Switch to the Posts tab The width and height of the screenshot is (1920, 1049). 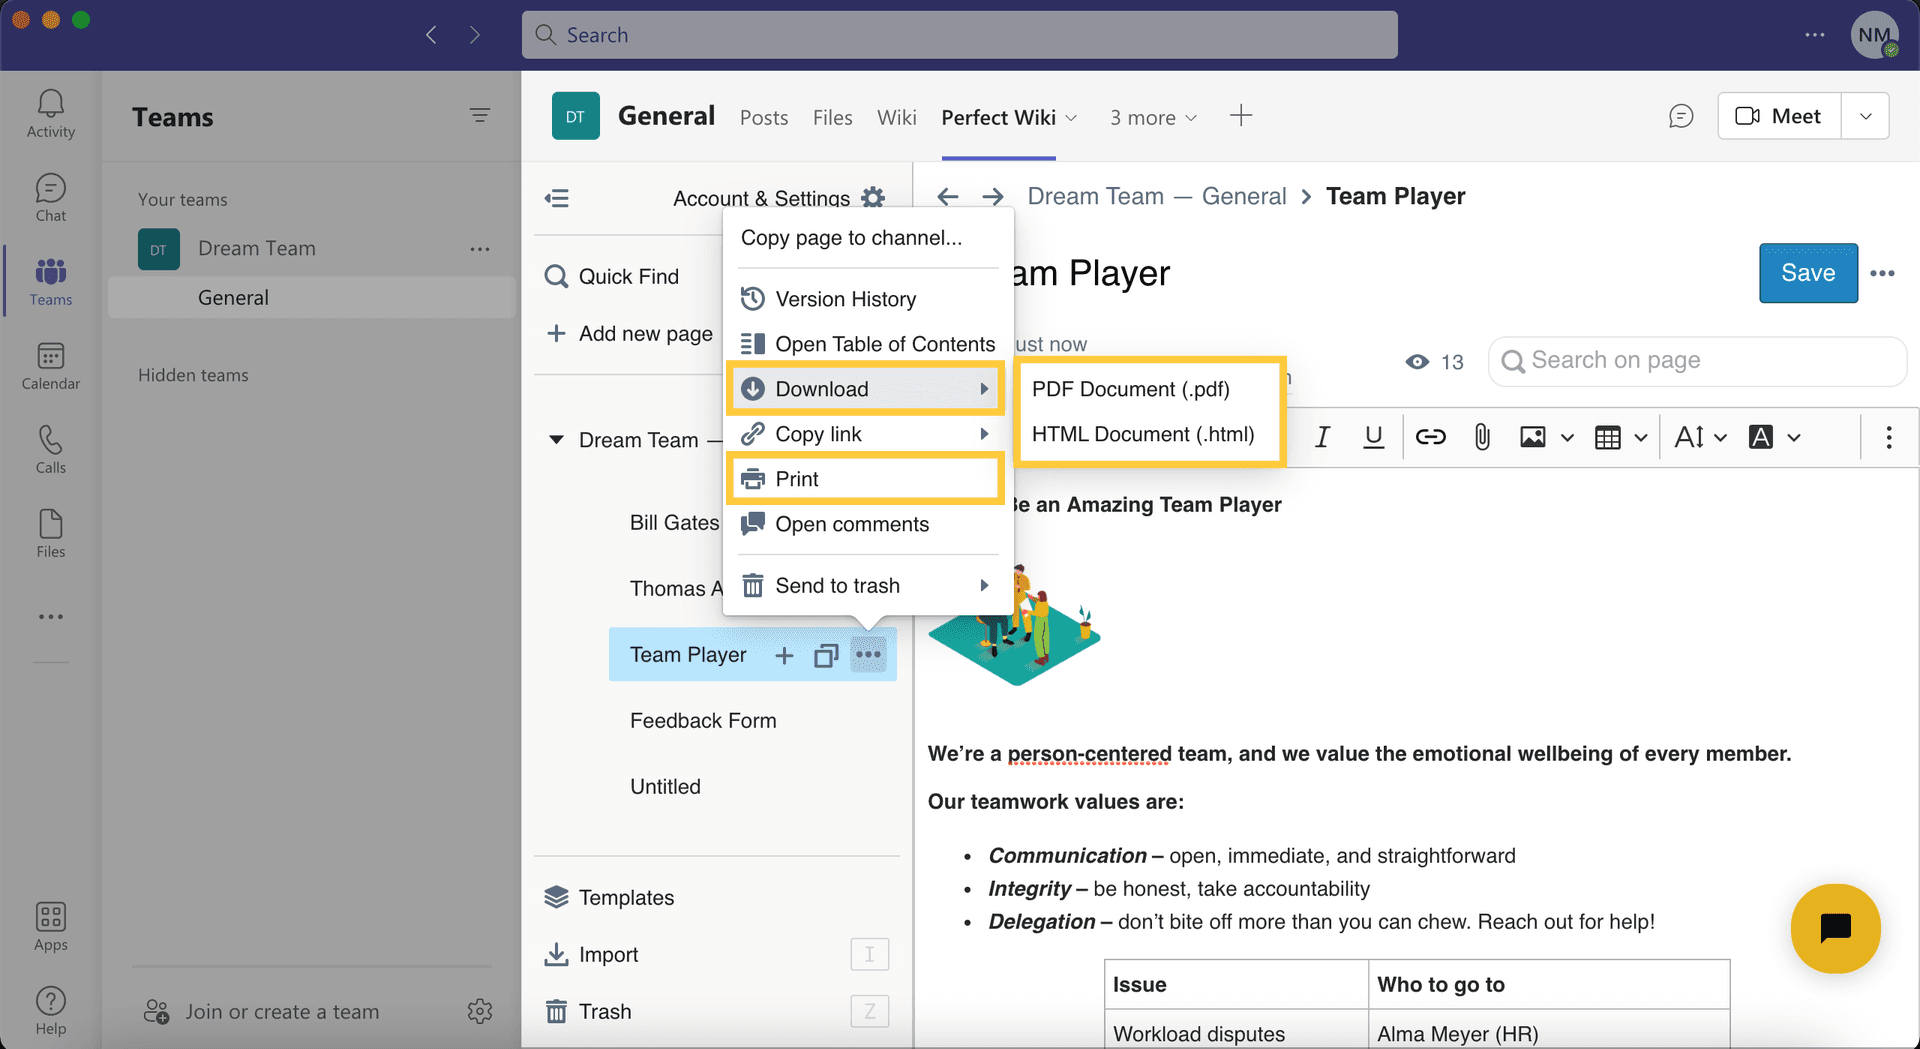[763, 117]
